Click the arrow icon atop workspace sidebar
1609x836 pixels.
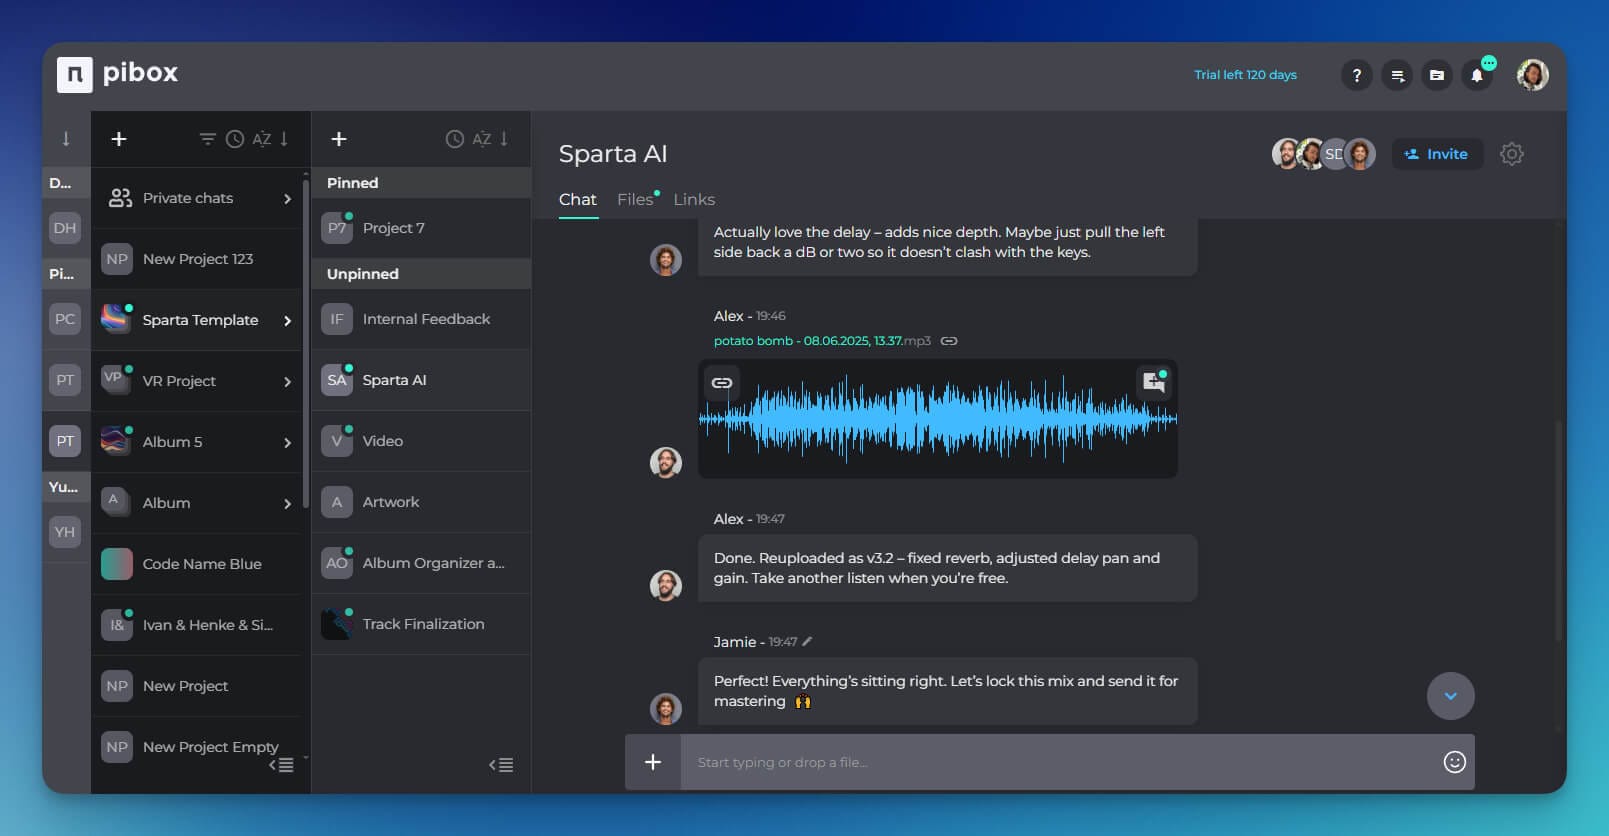tap(66, 139)
